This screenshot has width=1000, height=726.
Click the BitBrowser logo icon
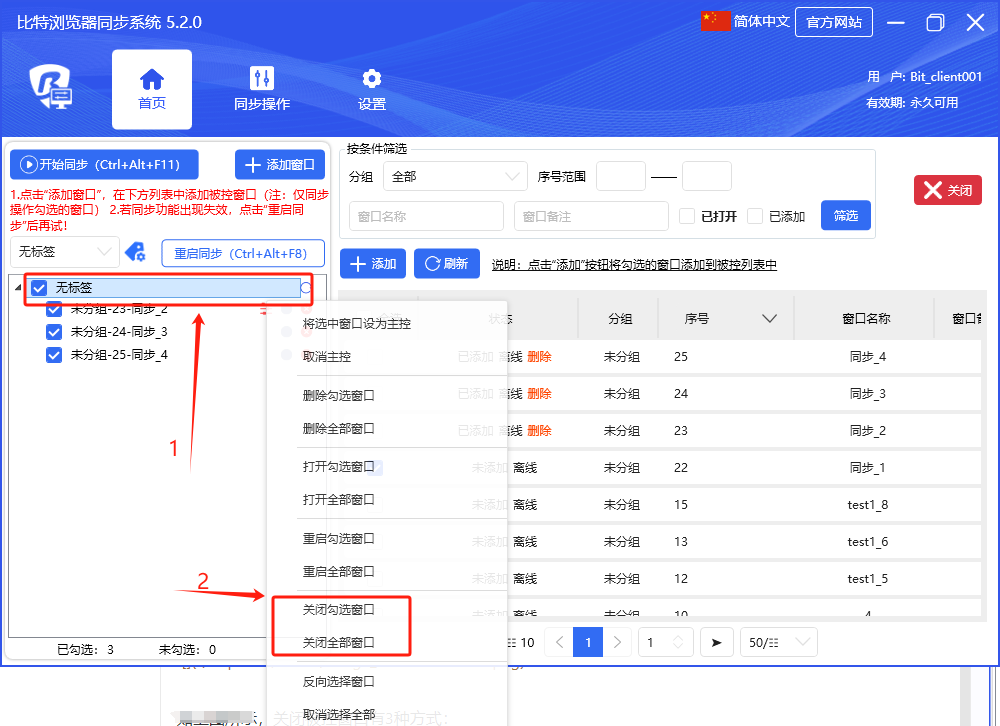pyautogui.click(x=50, y=89)
